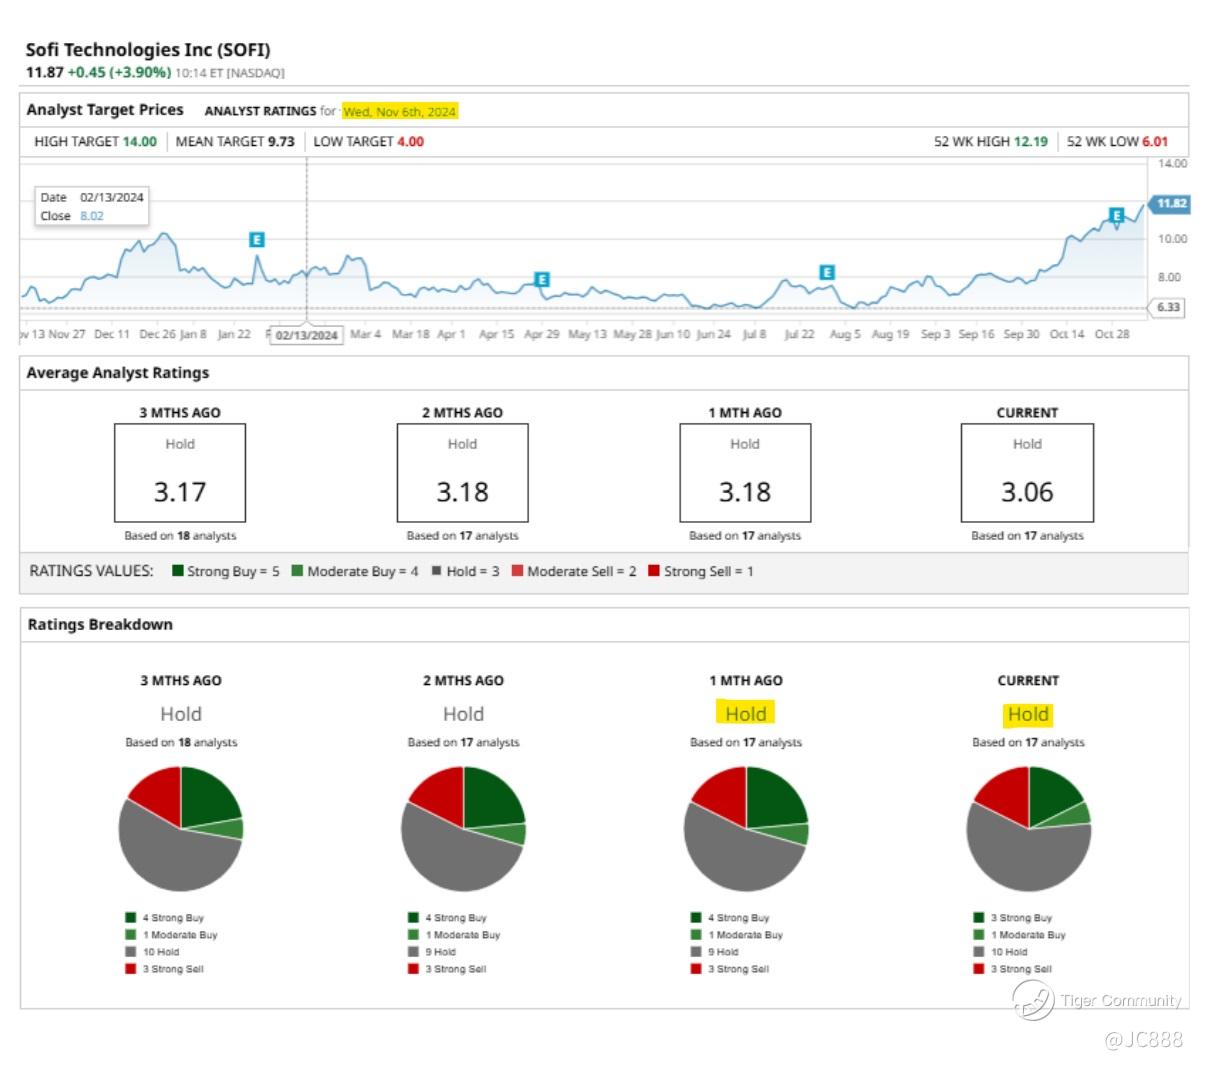Click the Tiger Community logo watermark
This screenshot has width=1207, height=1067.
[1033, 999]
